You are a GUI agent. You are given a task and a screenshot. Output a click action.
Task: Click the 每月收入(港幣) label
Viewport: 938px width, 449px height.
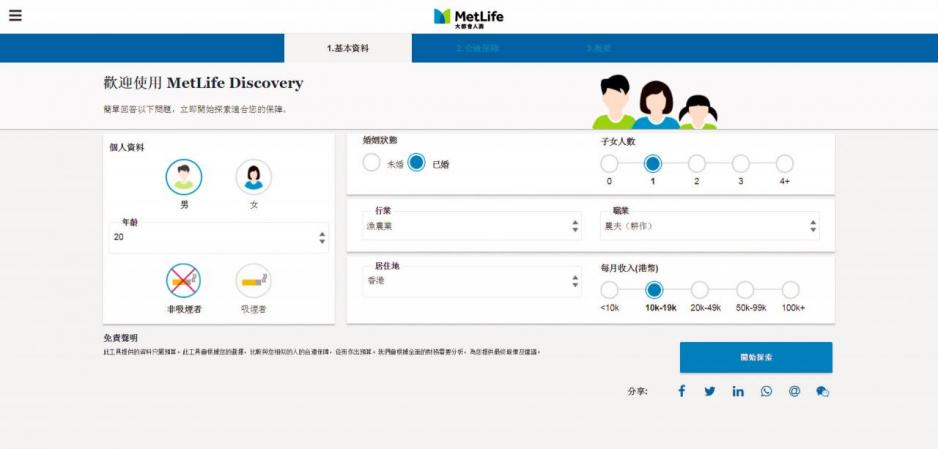(x=629, y=268)
